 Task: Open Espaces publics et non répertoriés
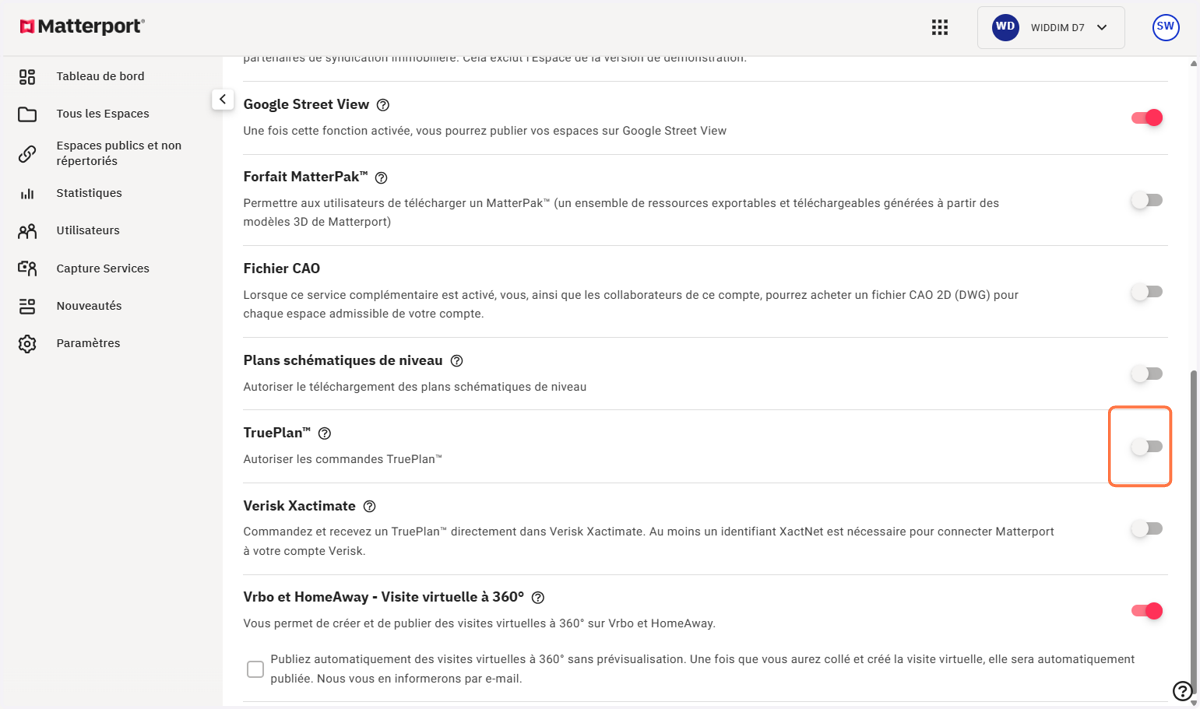pyautogui.click(x=119, y=153)
